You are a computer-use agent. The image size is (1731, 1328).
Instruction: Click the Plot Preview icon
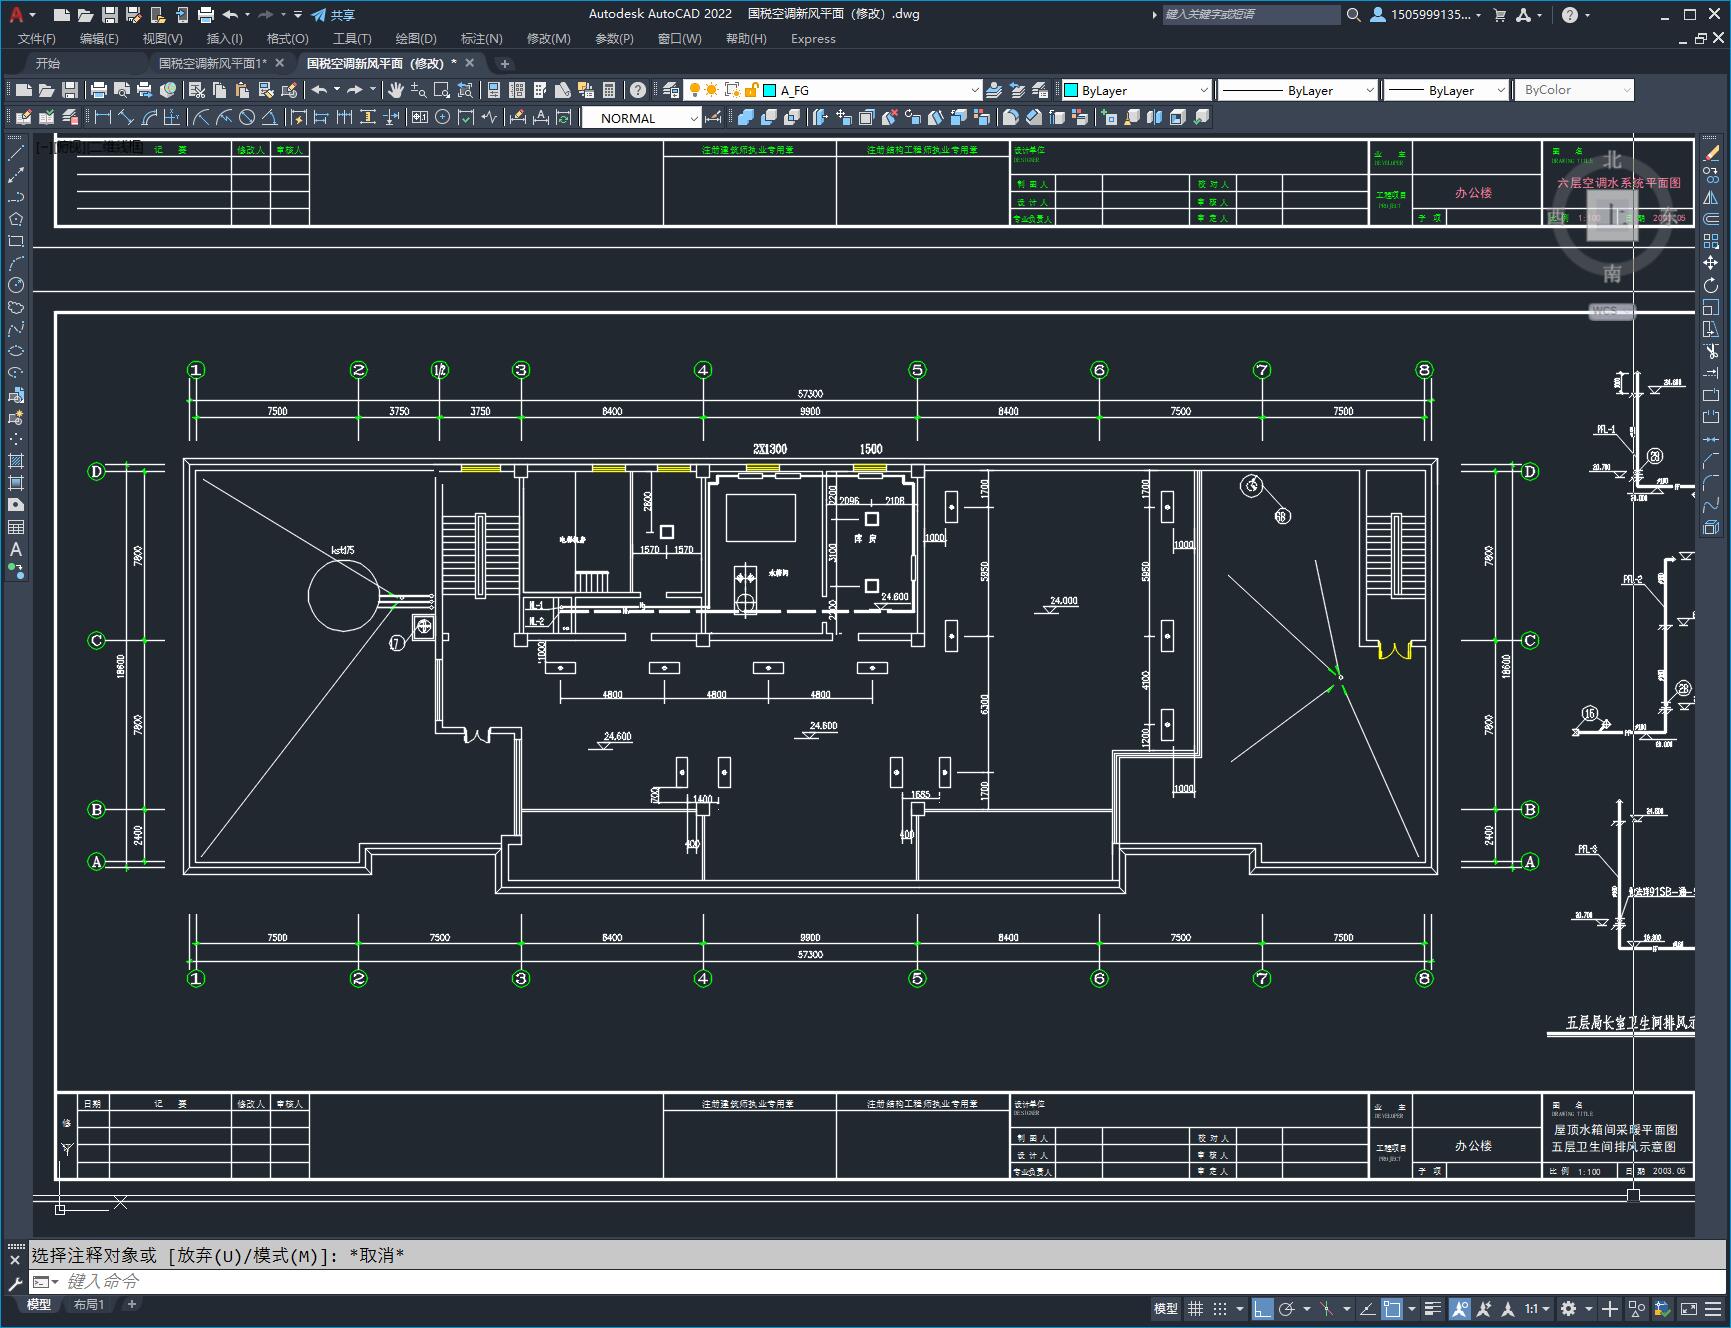point(122,90)
